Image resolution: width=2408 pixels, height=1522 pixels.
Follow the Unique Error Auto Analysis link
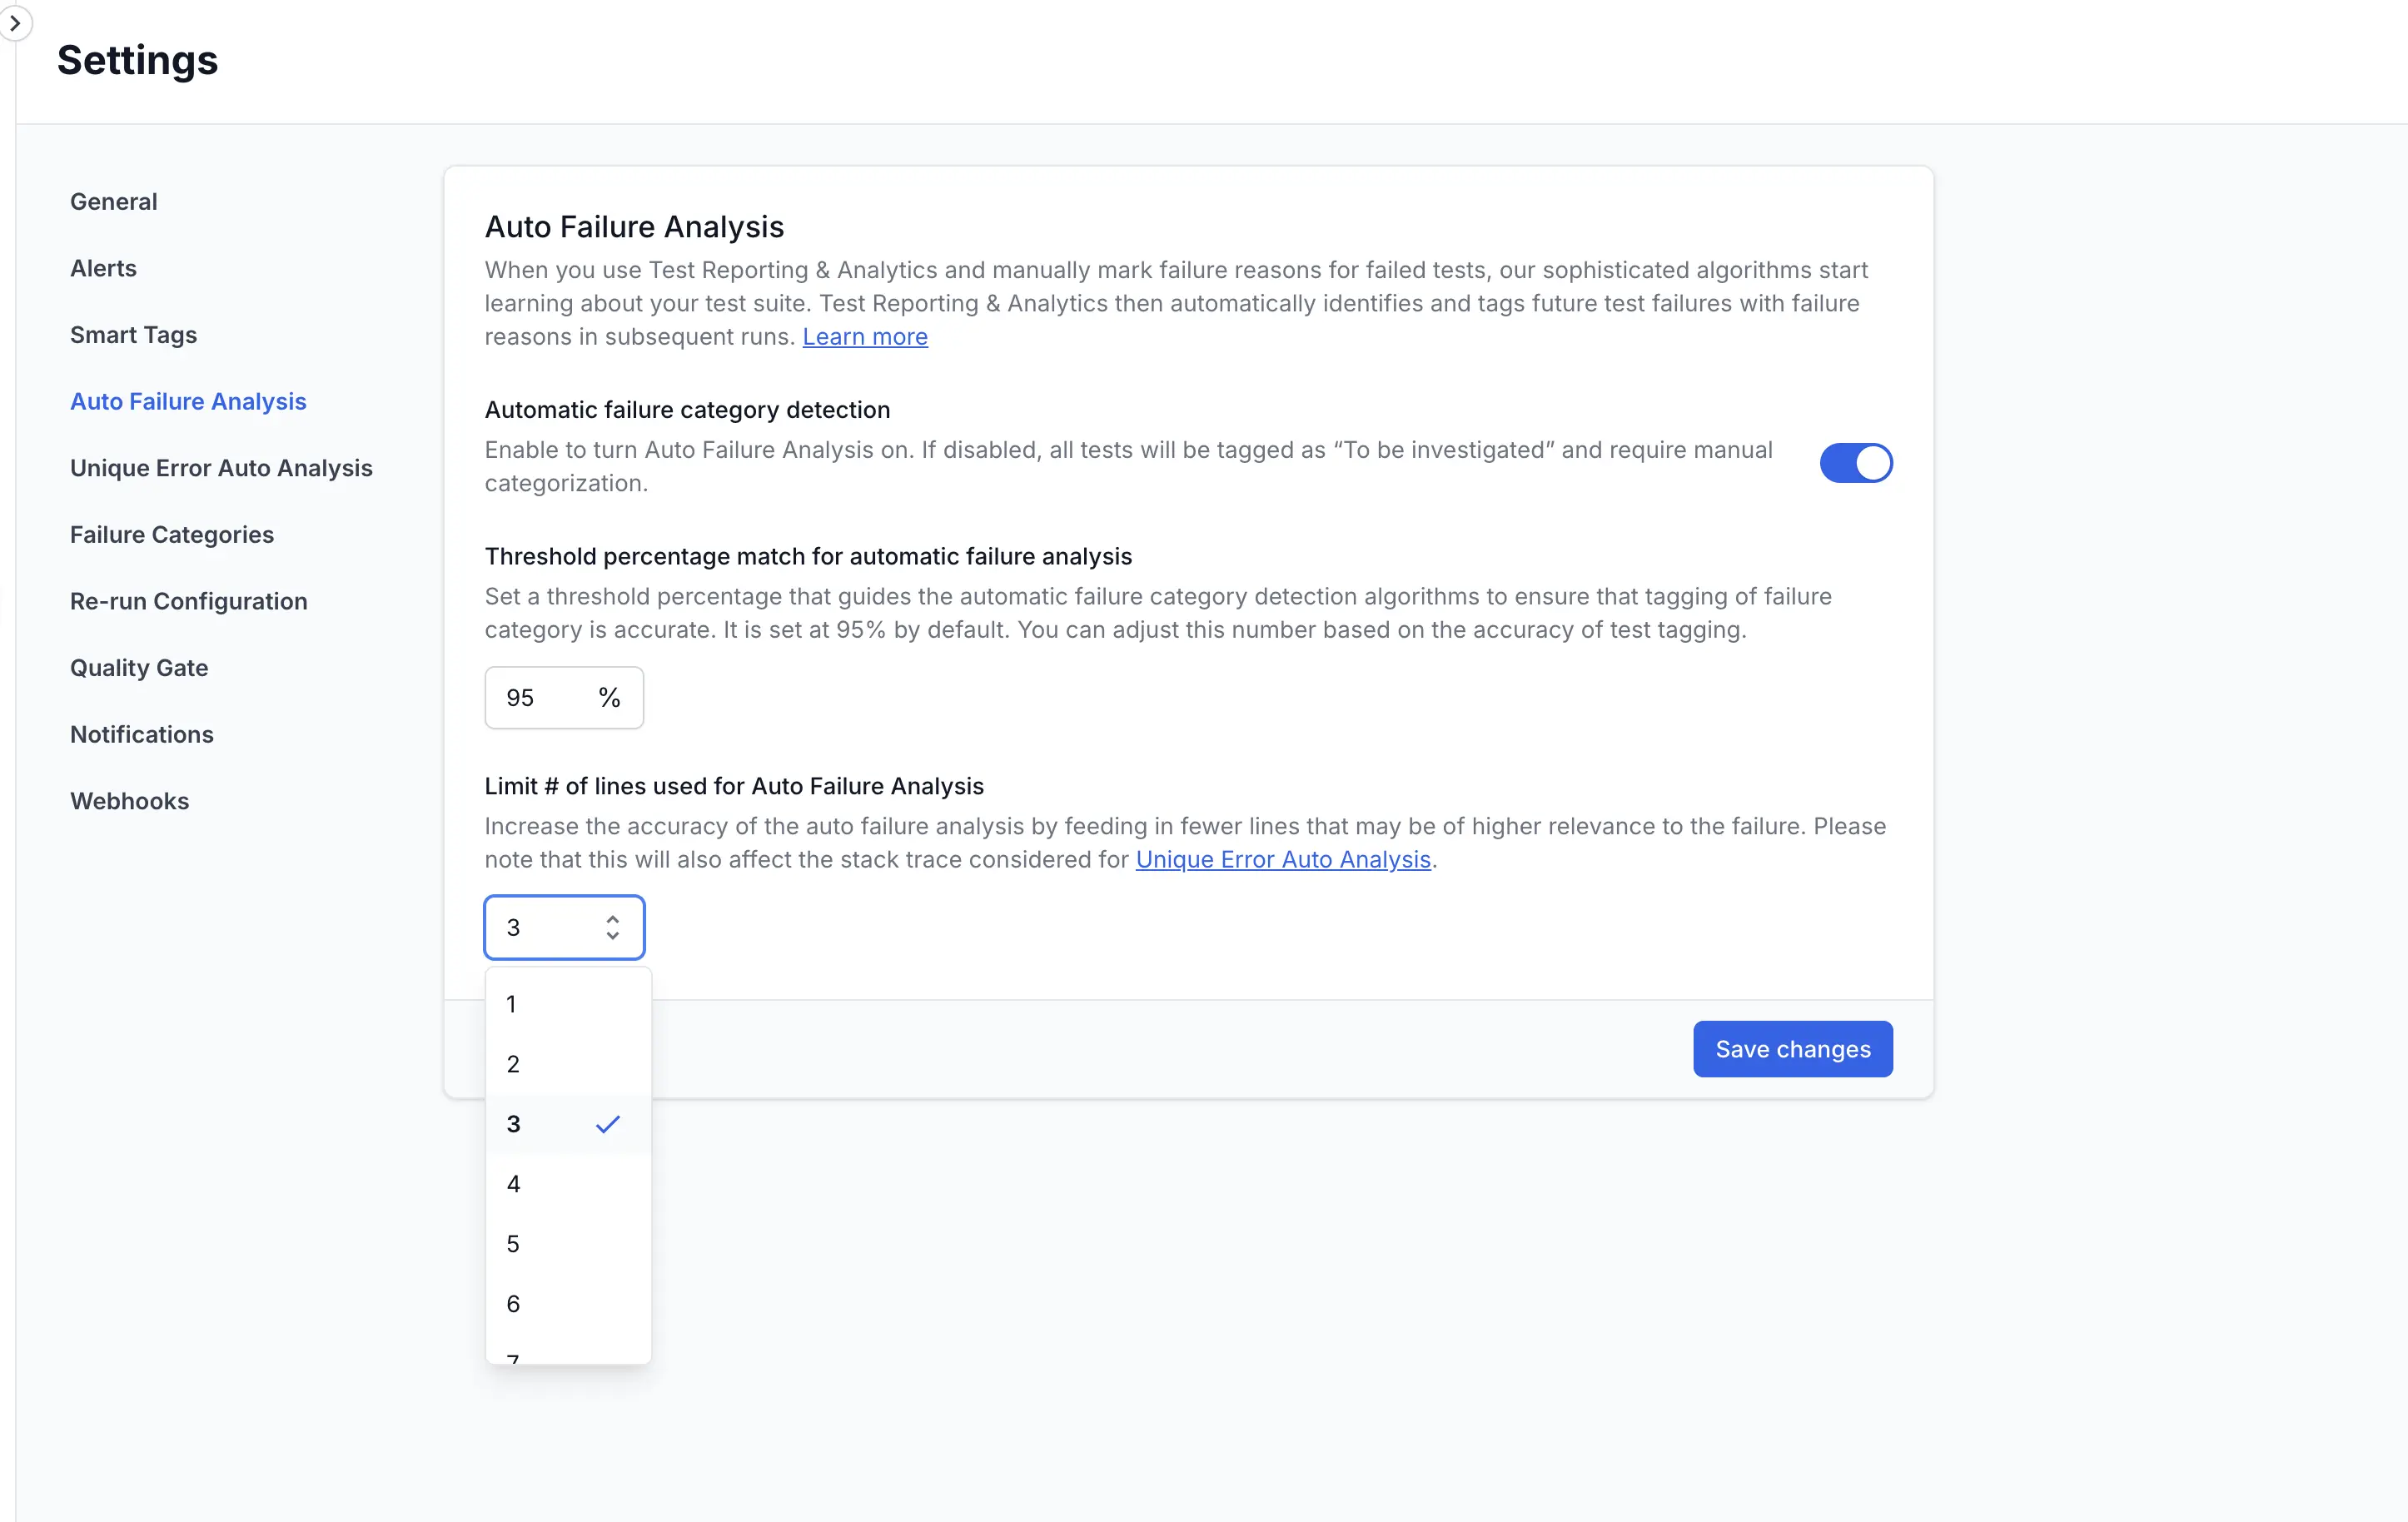[x=1283, y=860]
